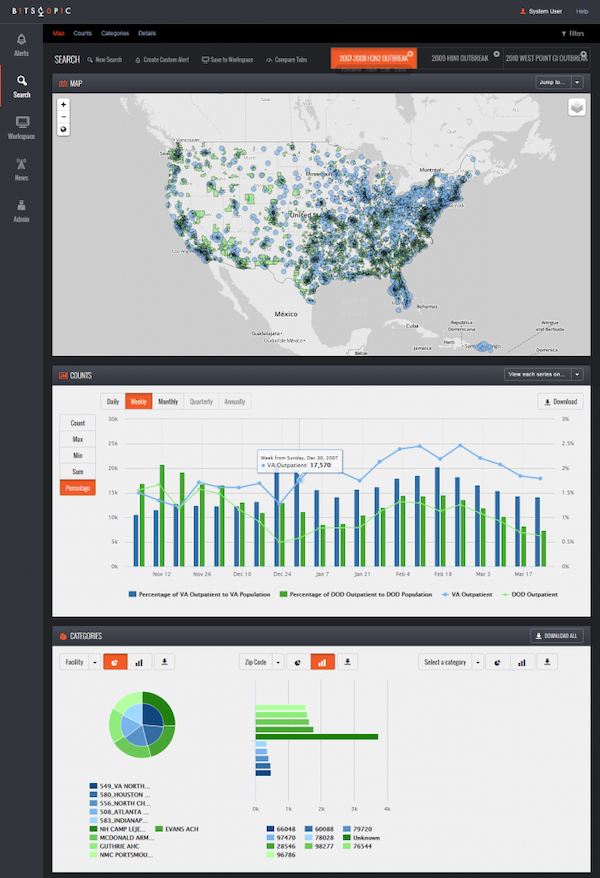600x878 pixels.
Task: Open the Workspace monitor sidebar icon
Action: coord(22,122)
